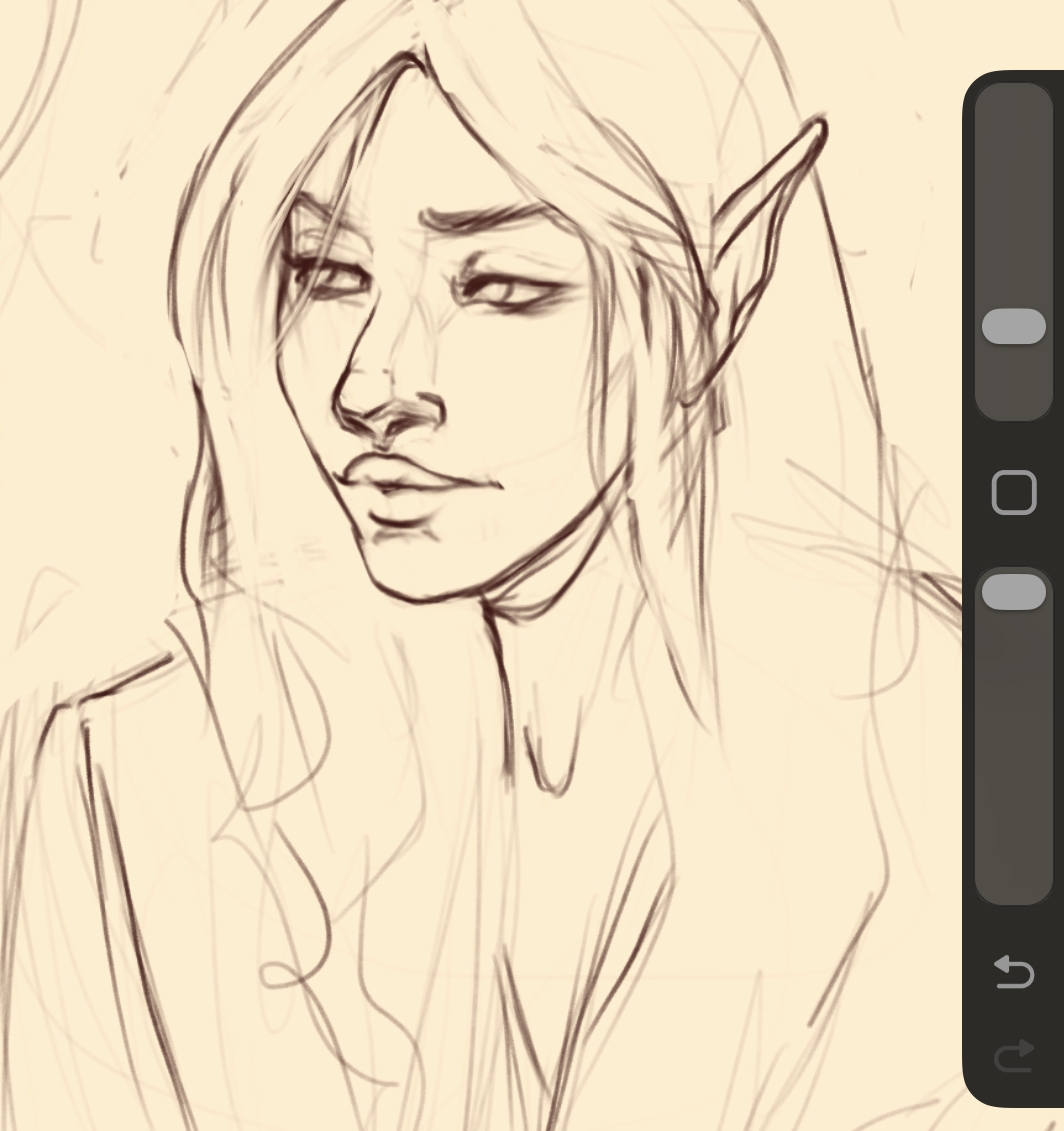Click brush size track below its handle
Viewport: 1064px width, 1131px height.
[x=1013, y=385]
